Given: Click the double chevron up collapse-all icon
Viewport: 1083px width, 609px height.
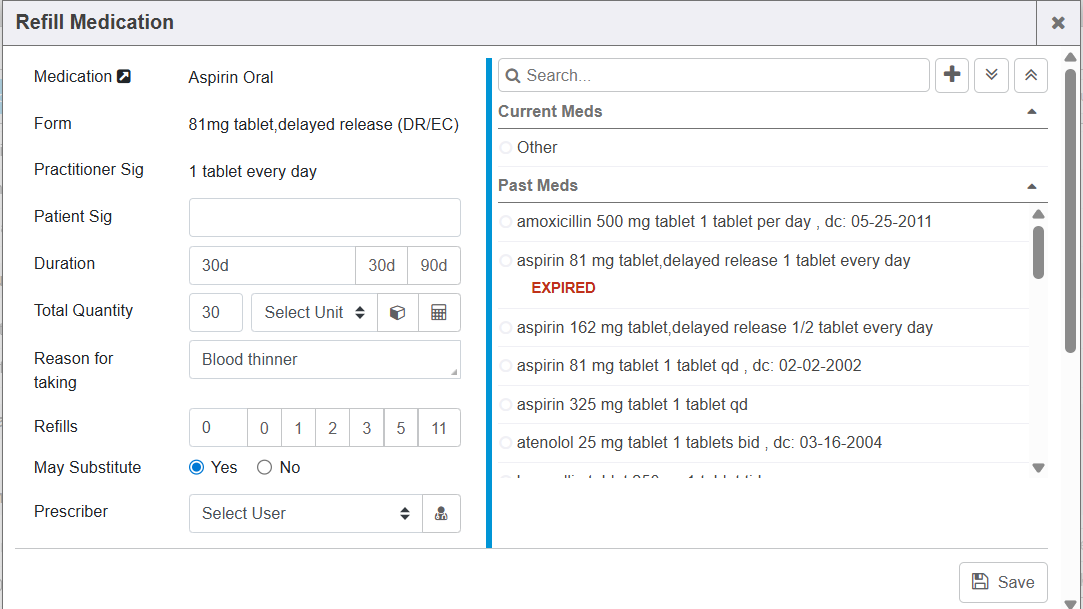Looking at the screenshot, I should click(1030, 75).
